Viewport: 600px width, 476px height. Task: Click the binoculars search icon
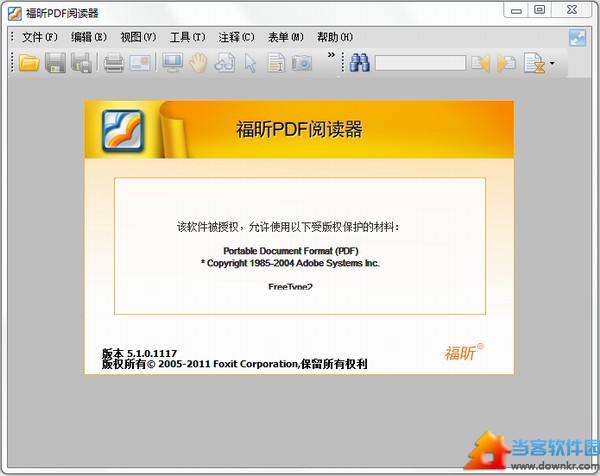pos(360,63)
